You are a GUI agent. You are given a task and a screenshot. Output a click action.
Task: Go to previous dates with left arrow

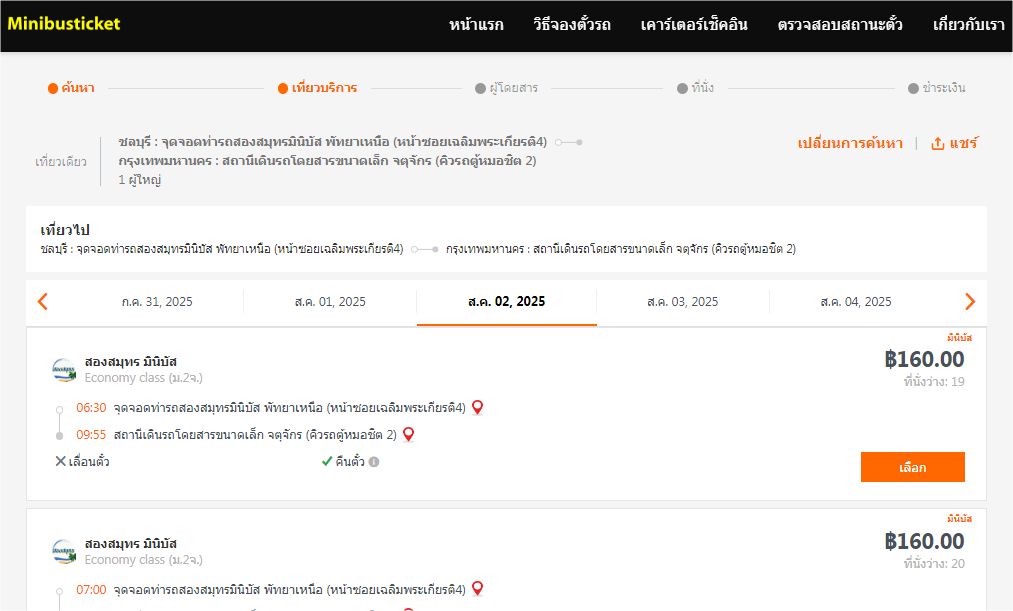tap(42, 301)
